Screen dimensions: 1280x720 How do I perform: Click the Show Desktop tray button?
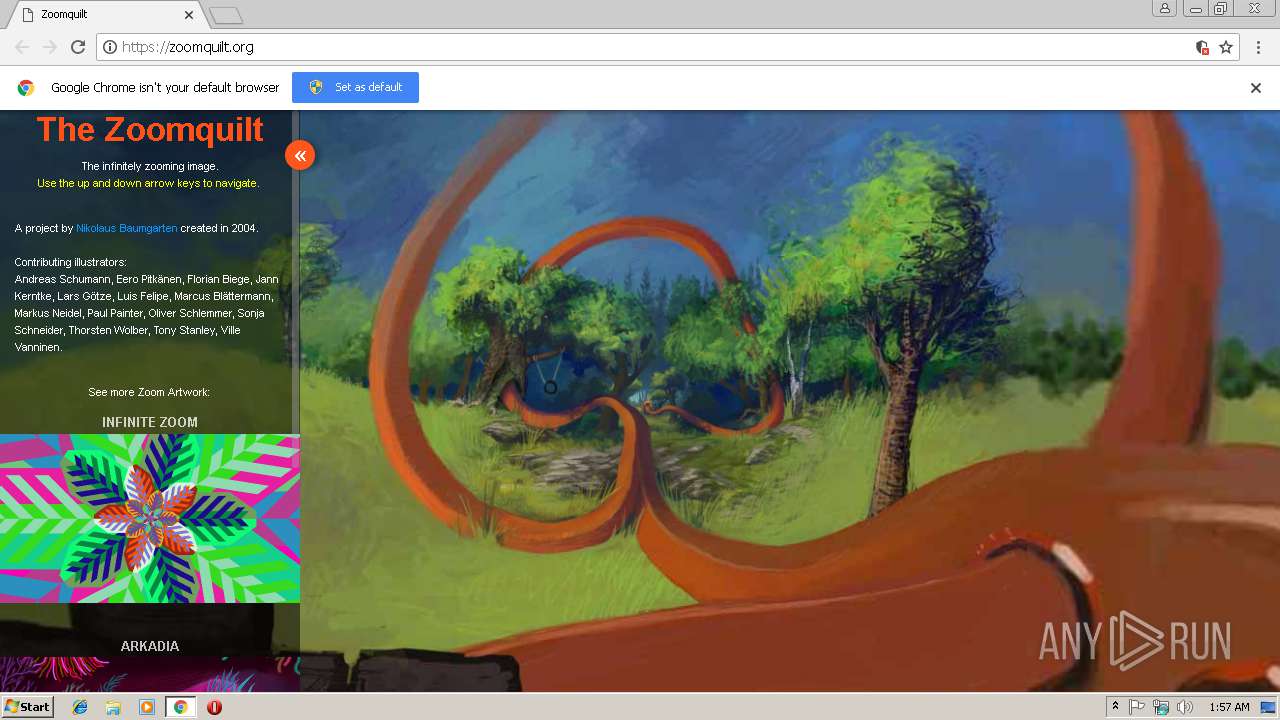1269,707
